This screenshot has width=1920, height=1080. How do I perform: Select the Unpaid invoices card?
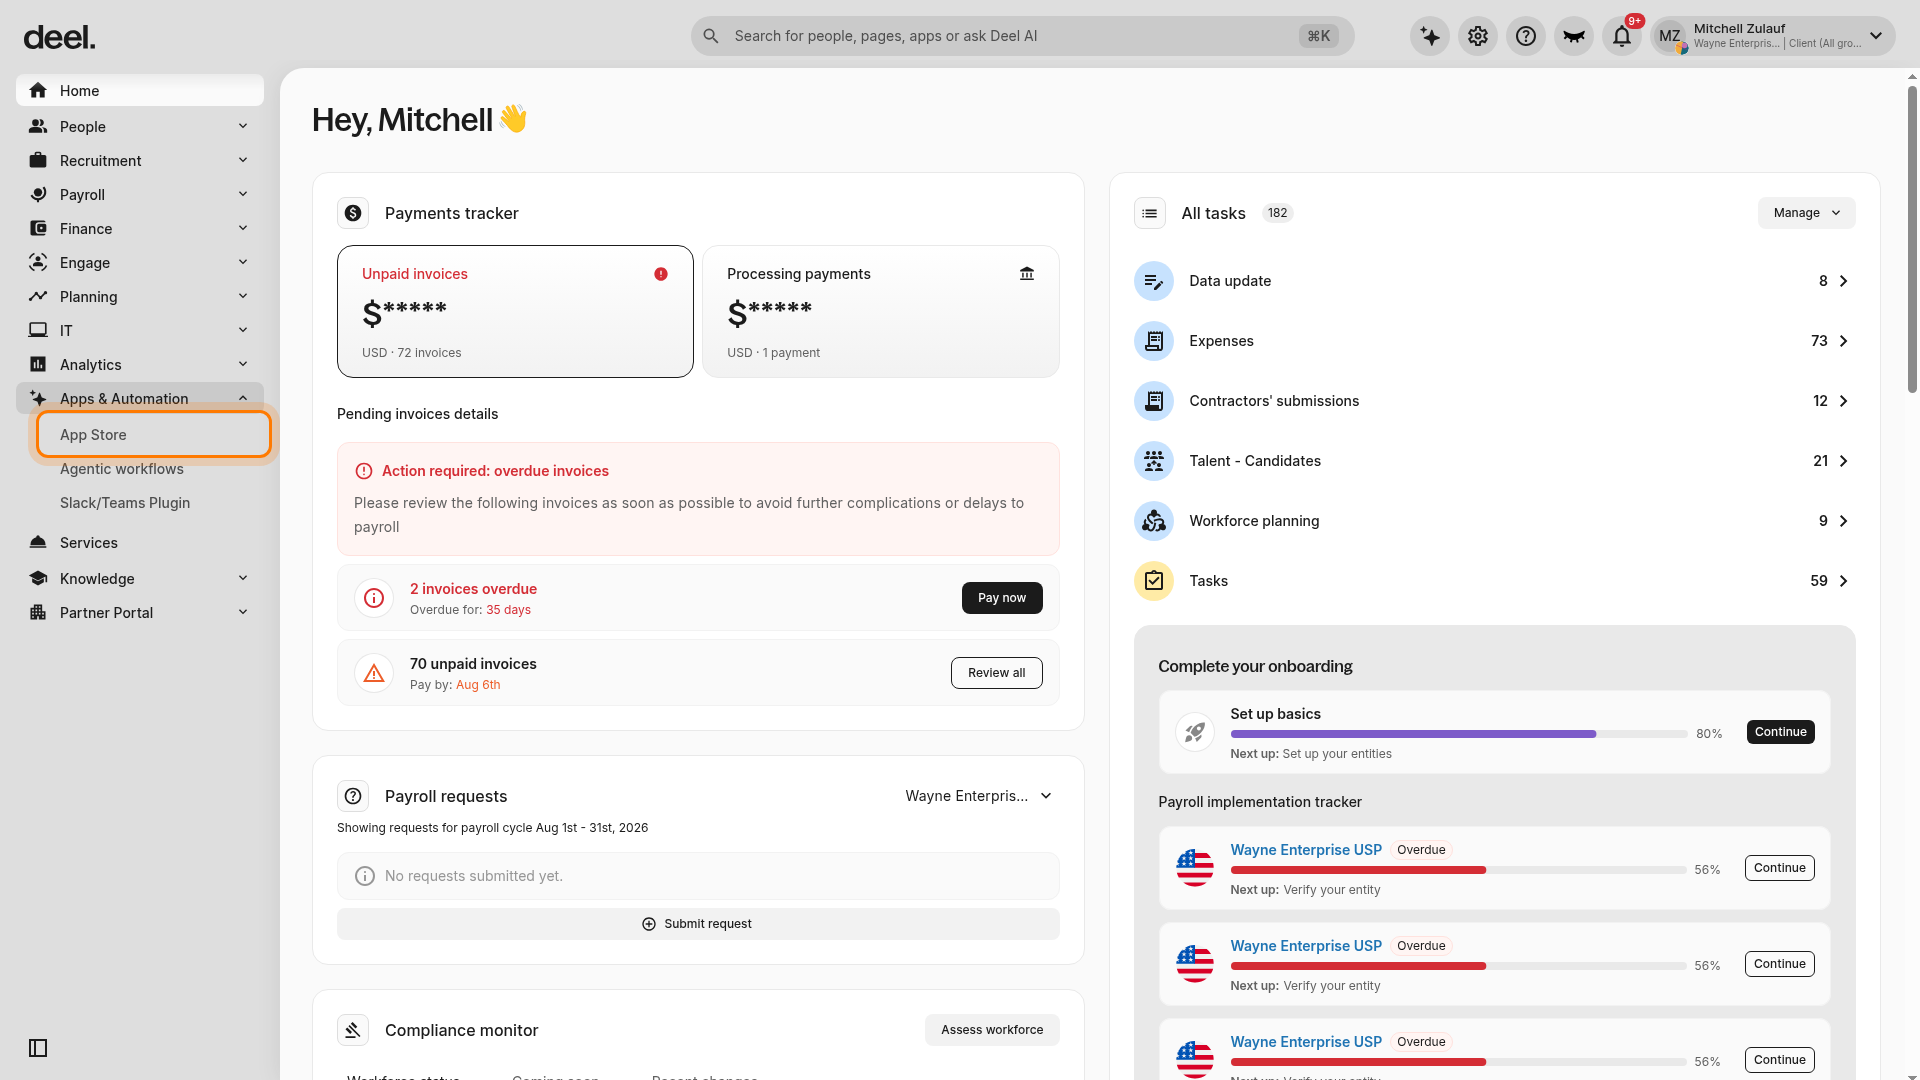point(515,311)
